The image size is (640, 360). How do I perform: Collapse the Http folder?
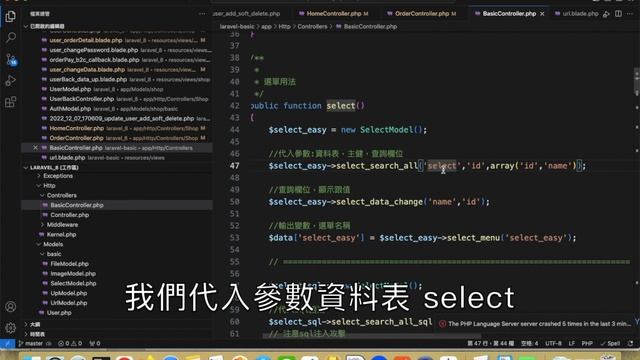(x=49, y=186)
